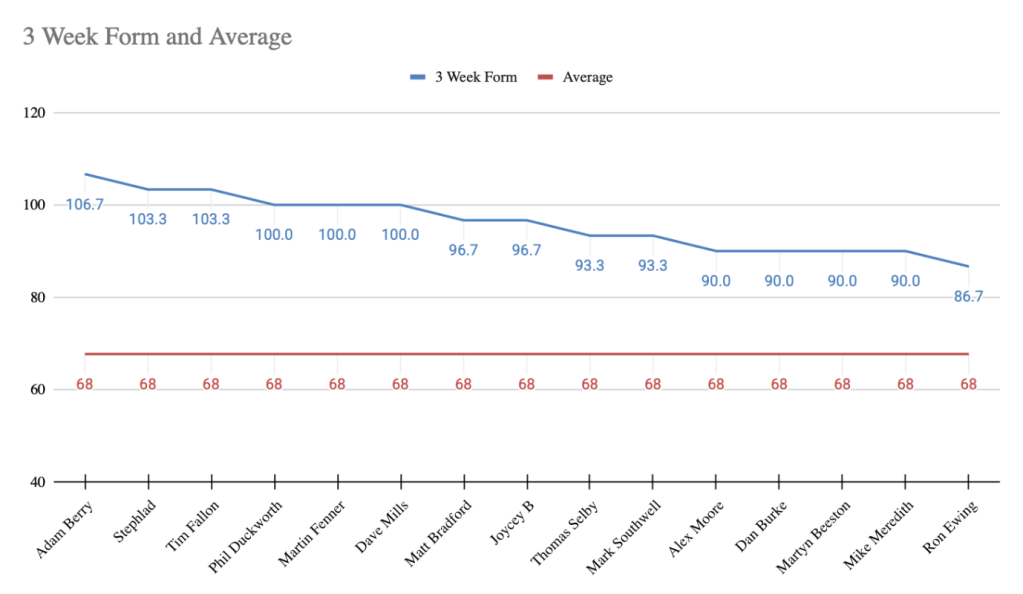
Task: Click the 'Ron Ewing' axis label
Action: (950, 520)
